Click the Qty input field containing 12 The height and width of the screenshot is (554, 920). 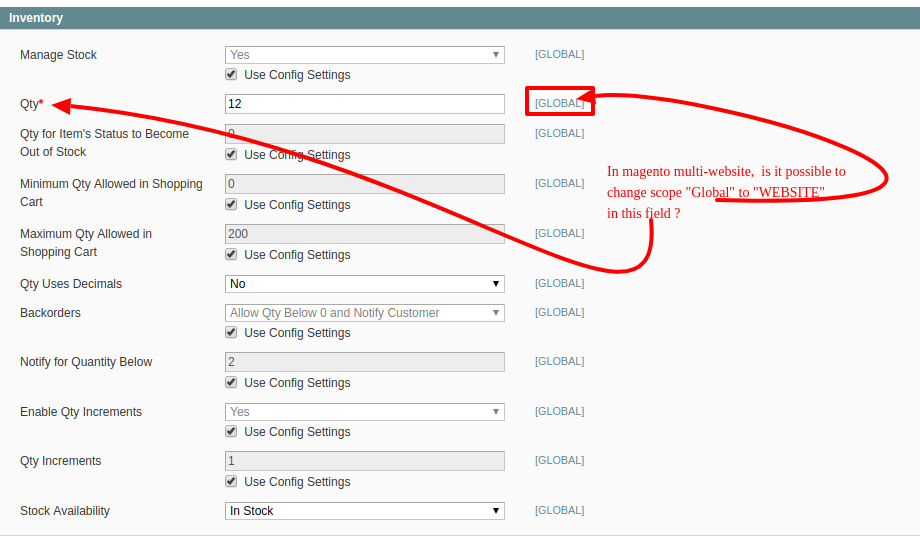pos(364,104)
